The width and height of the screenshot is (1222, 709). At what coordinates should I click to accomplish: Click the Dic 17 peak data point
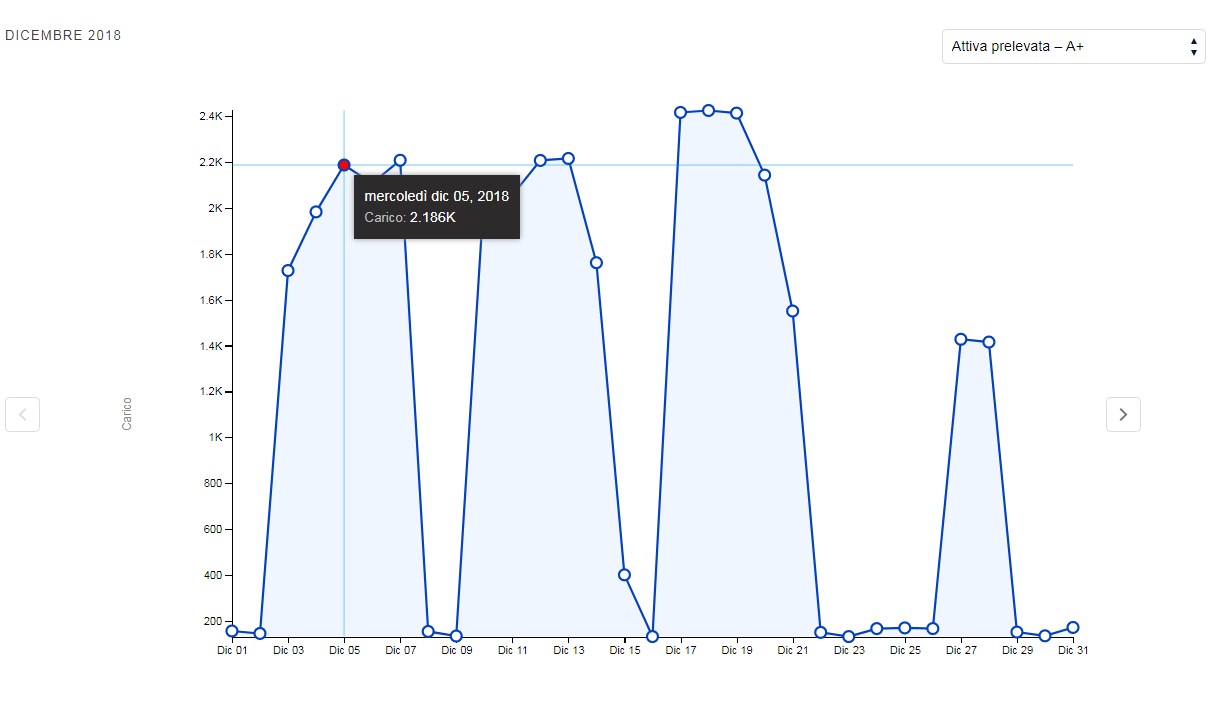pyautogui.click(x=680, y=112)
